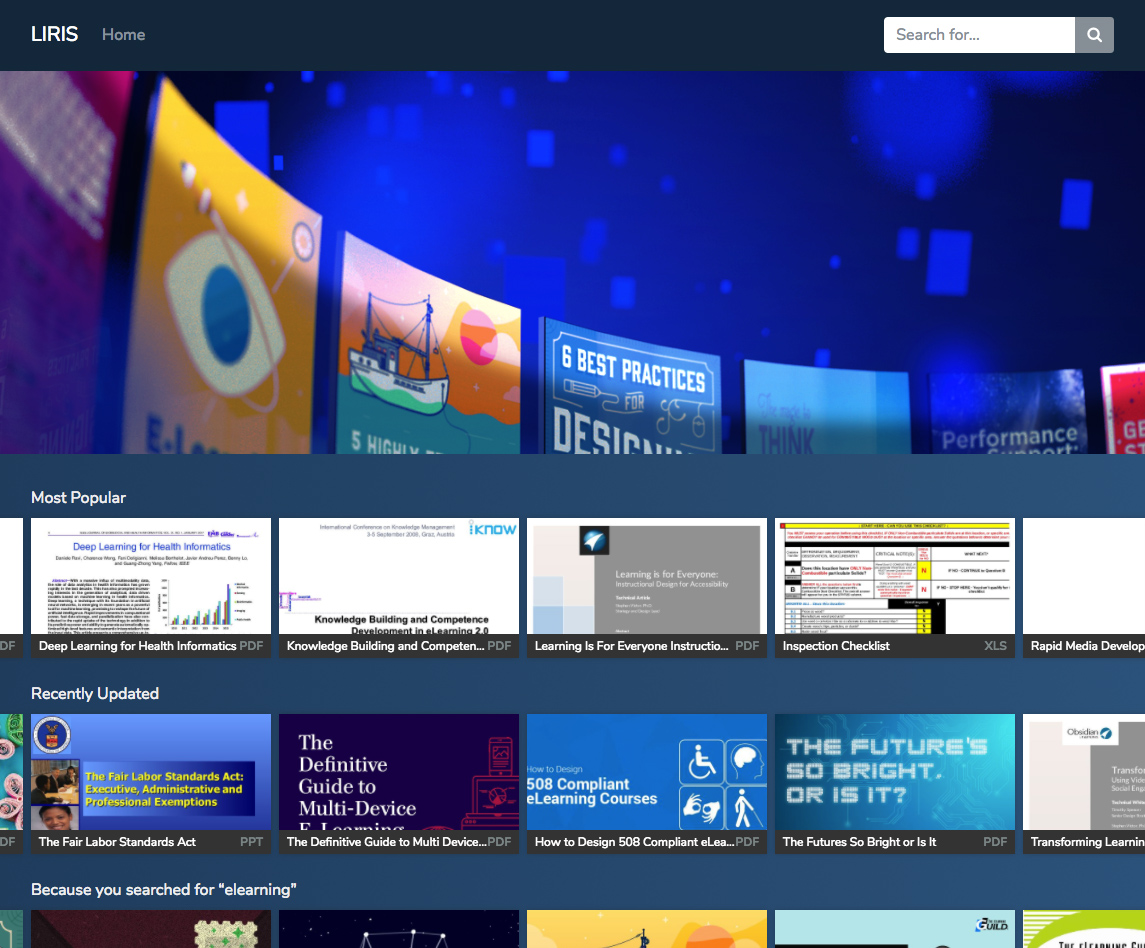This screenshot has width=1145, height=948.
Task: Open the Home navigation link
Action: [x=123, y=34]
